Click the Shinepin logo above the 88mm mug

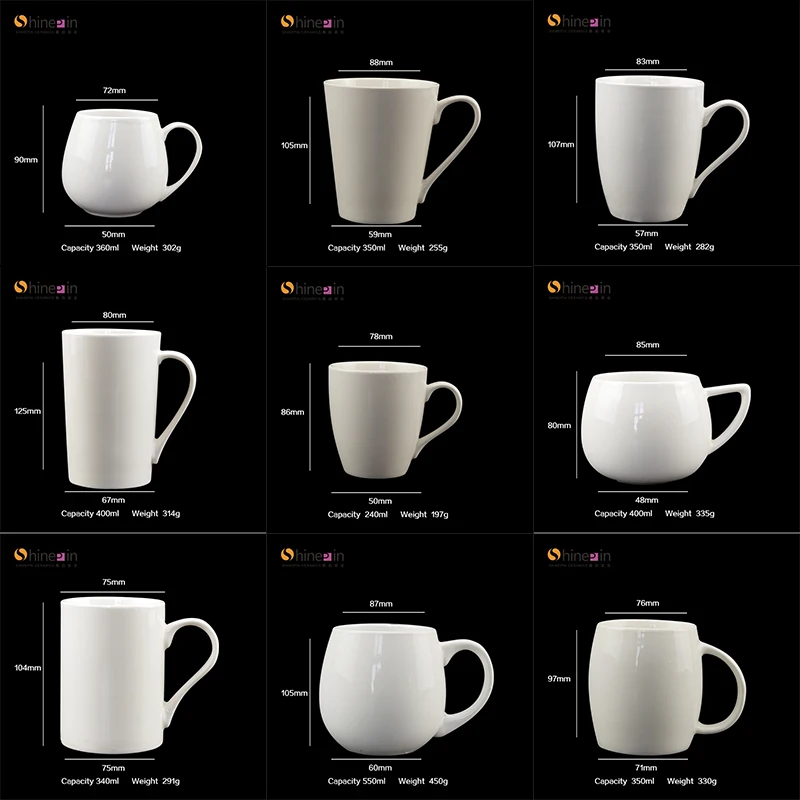pyautogui.click(x=312, y=23)
